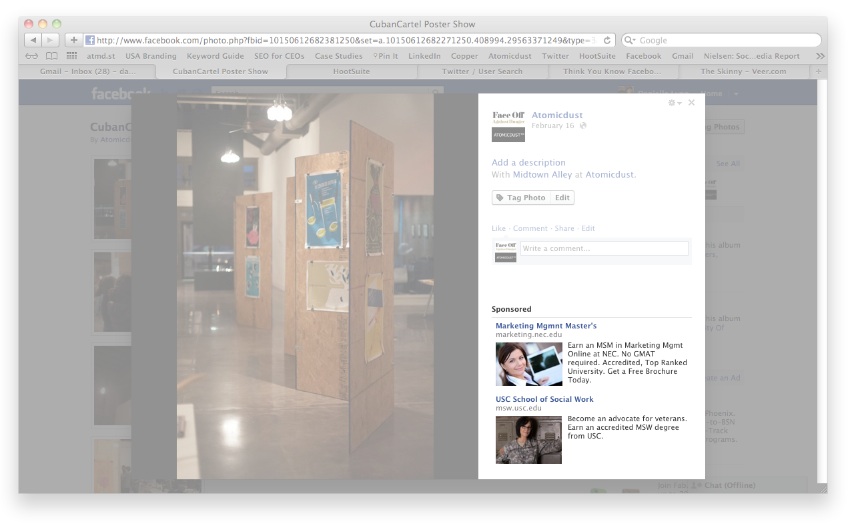Open the Atomicdust bookmark in bookmarks bar
The image size is (853, 529).
(510, 56)
